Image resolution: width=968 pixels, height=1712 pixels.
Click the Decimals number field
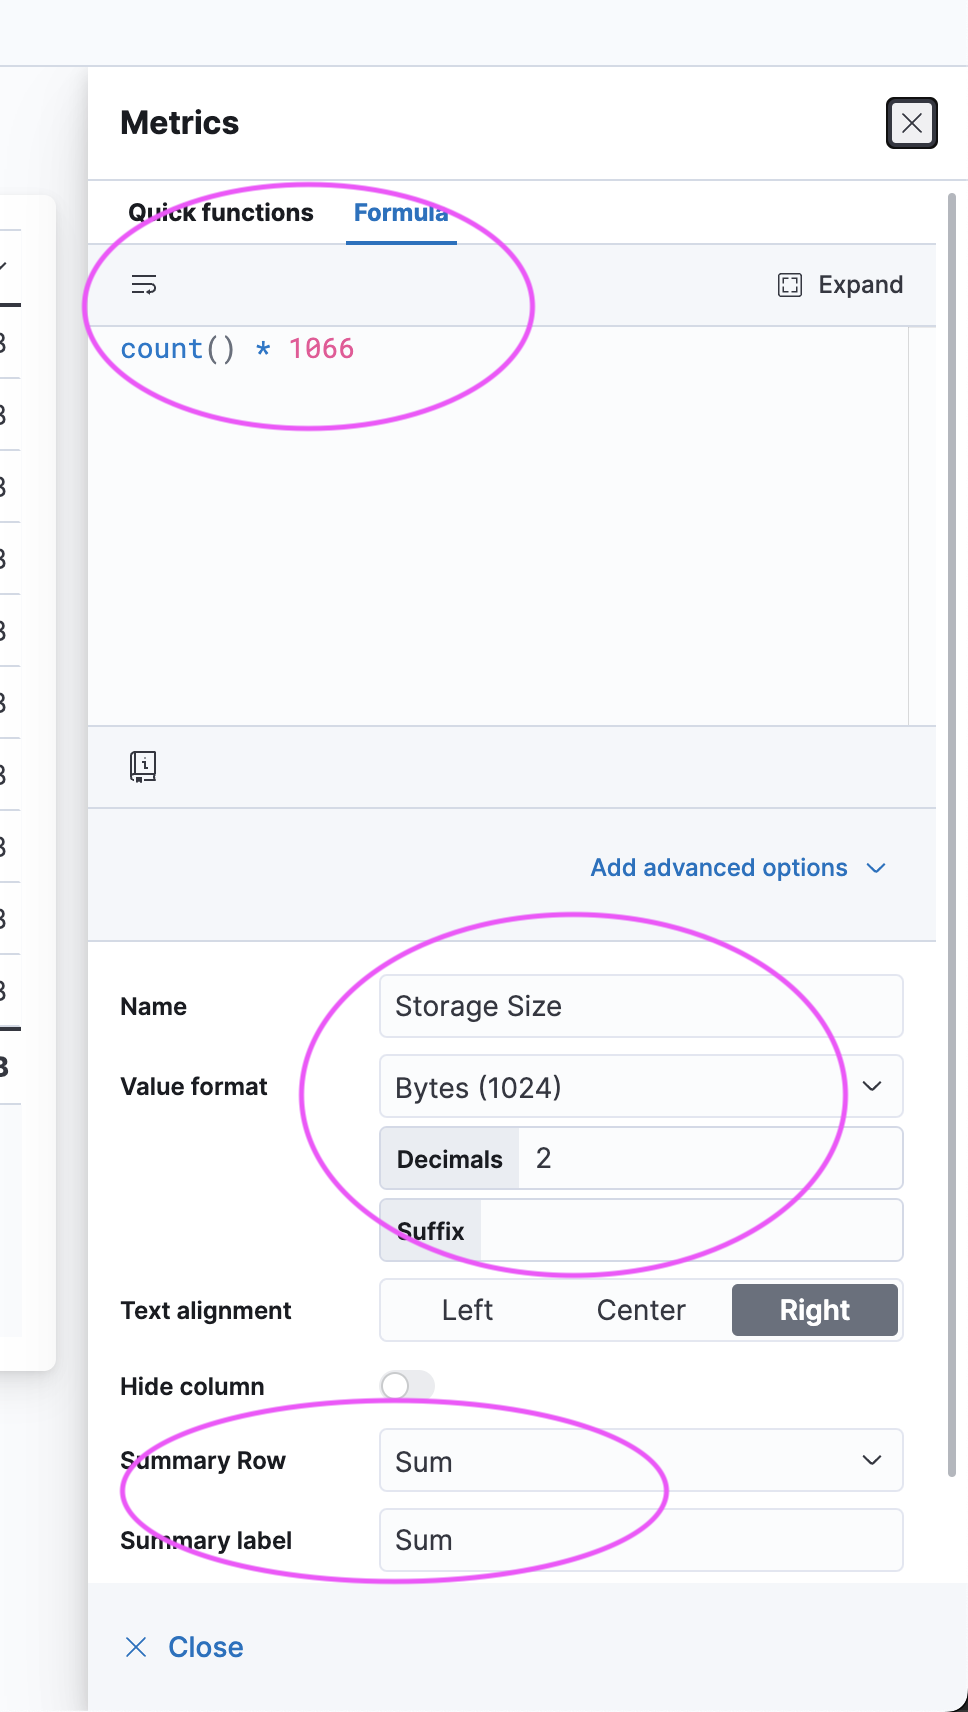(x=710, y=1159)
